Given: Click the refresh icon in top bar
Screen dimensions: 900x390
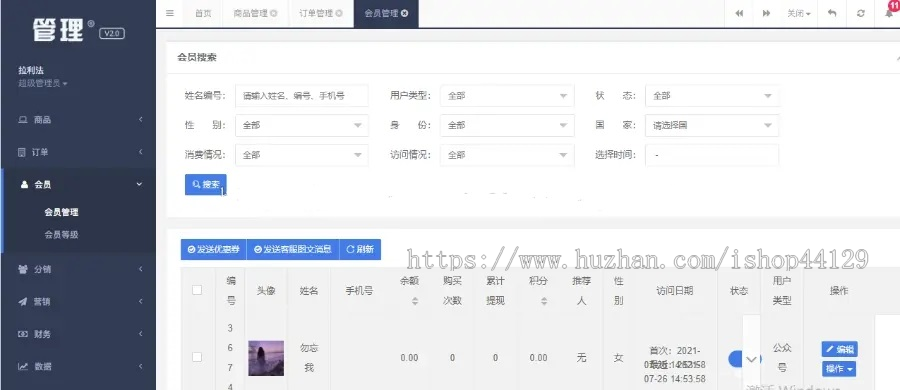Looking at the screenshot, I should point(860,13).
